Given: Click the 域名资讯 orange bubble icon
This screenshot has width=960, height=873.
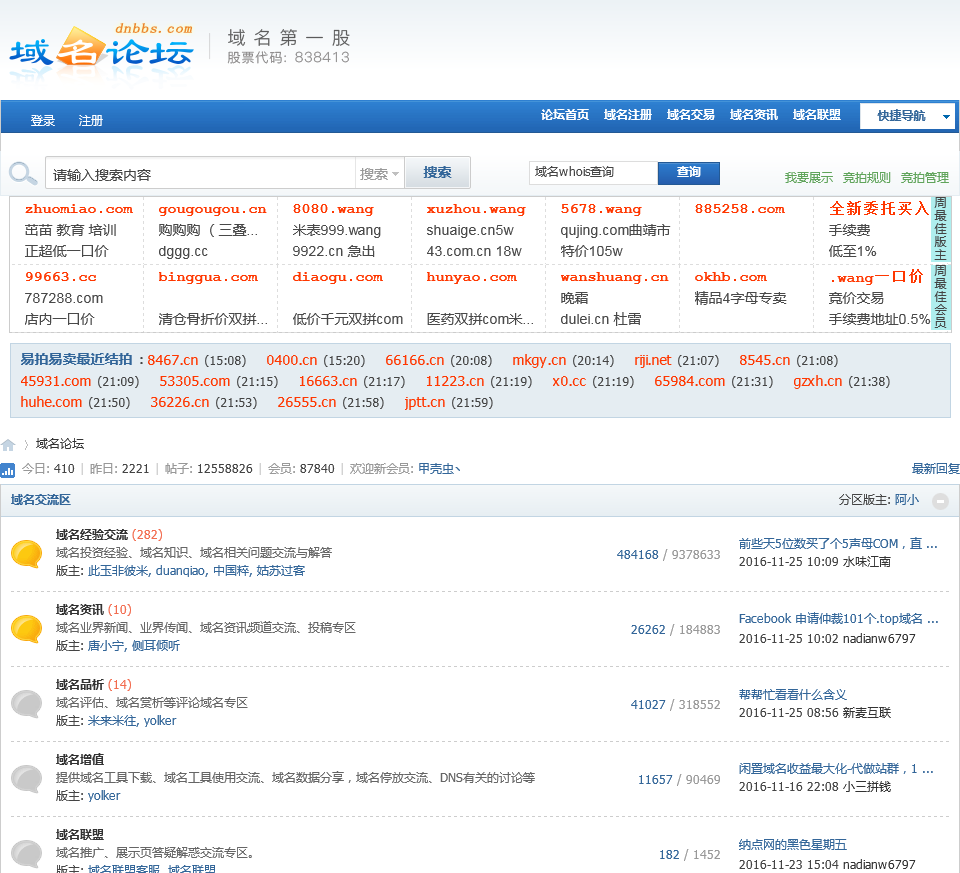Looking at the screenshot, I should [26, 628].
